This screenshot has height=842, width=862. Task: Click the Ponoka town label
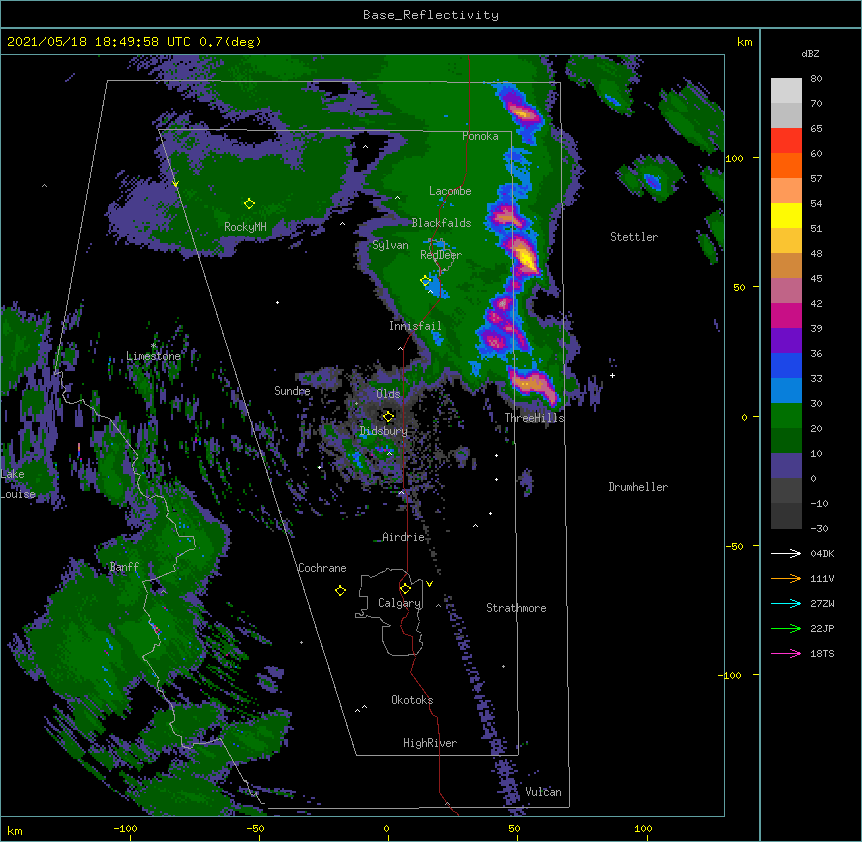click(480, 136)
